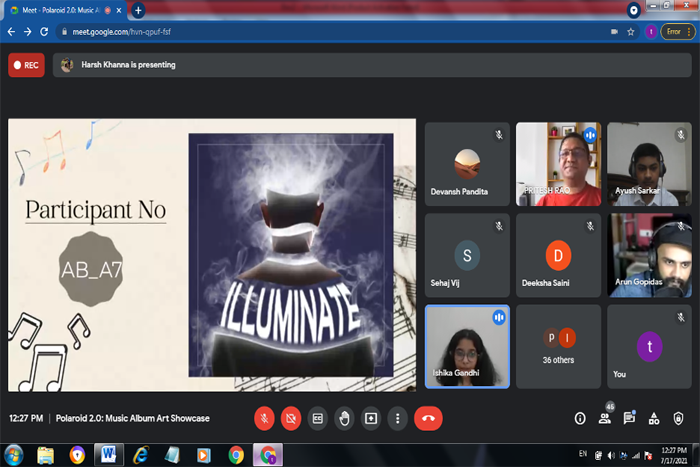Screen dimensions: 700x467
Task: Click the Chrome Error update button
Action: point(678,32)
